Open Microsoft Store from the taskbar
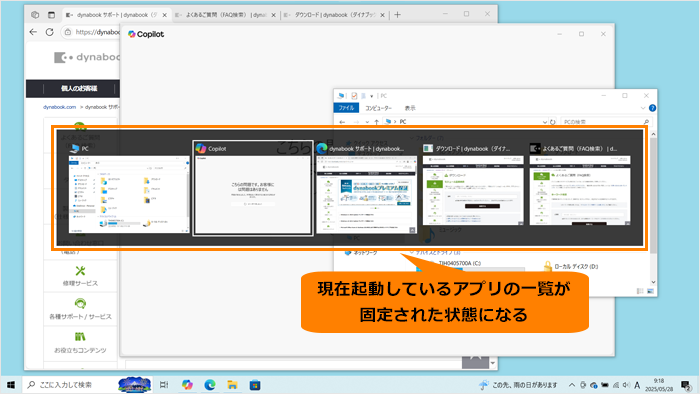Image resolution: width=700 pixels, height=394 pixels. pos(255,385)
